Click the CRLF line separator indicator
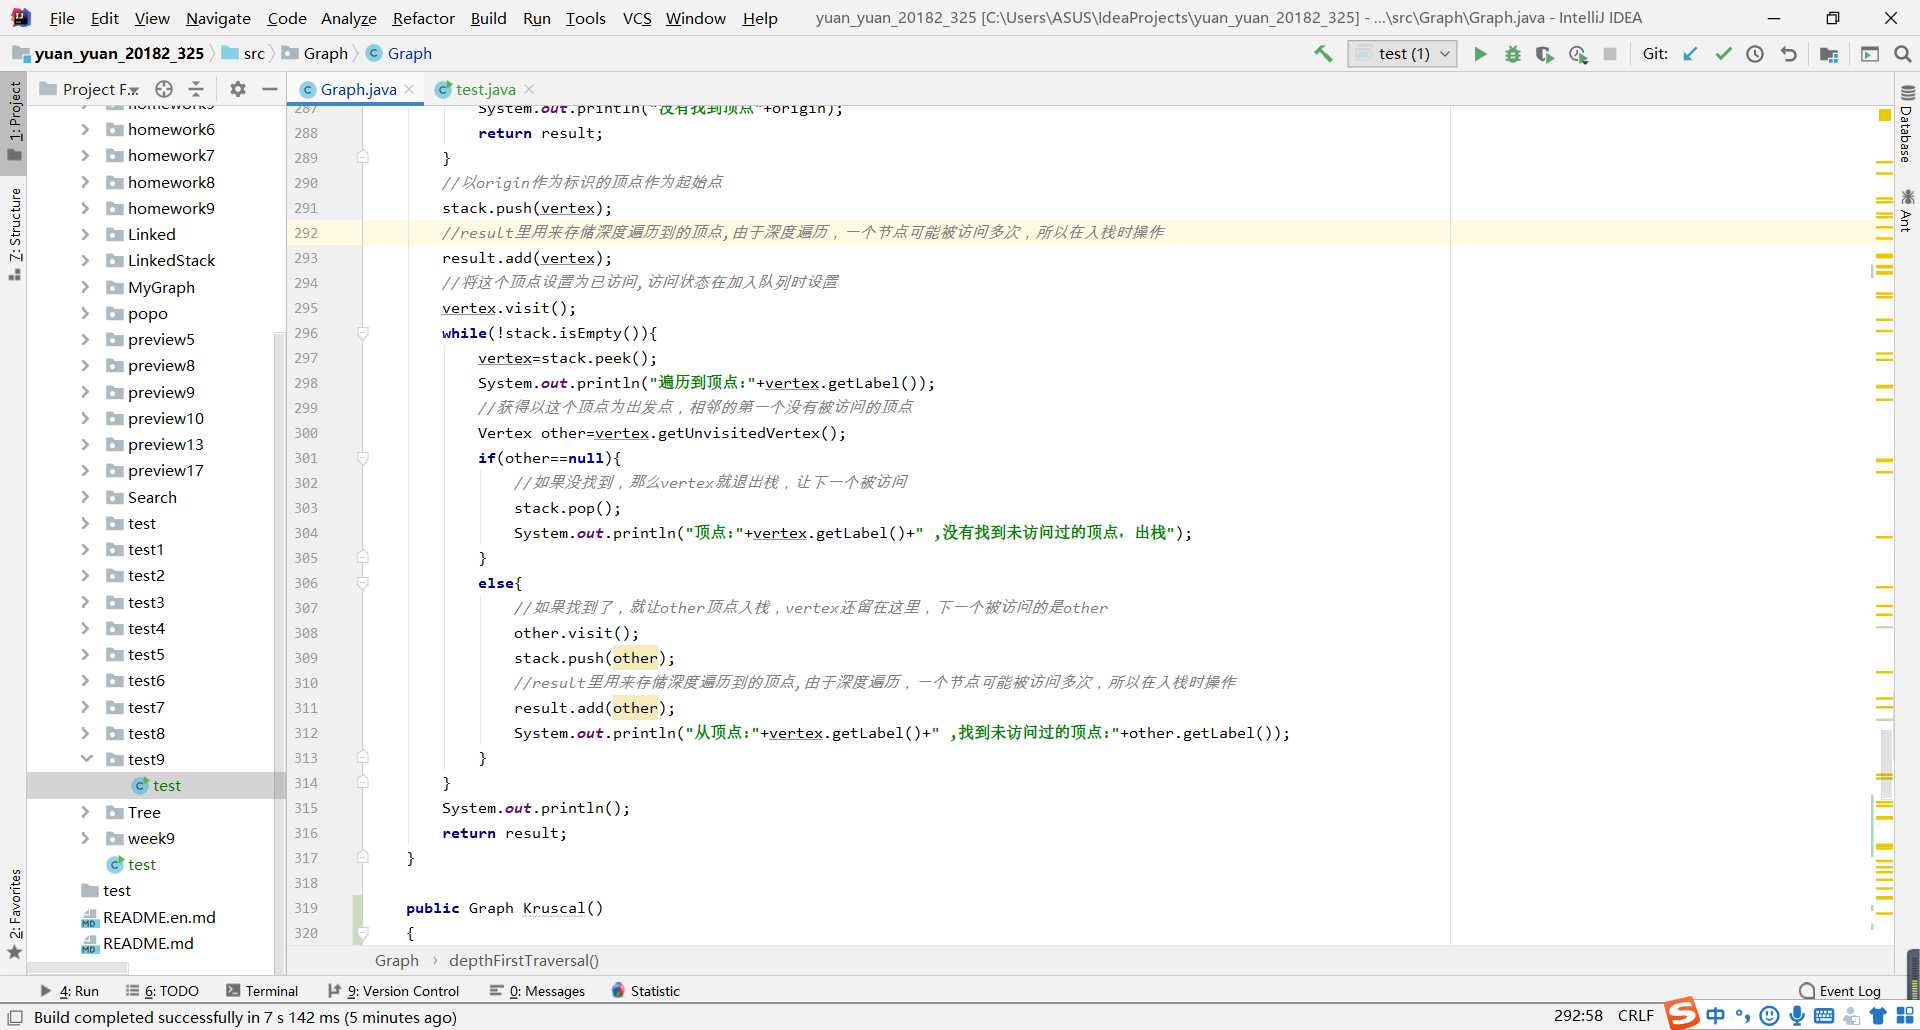Screen dimensions: 1920x1030 point(1636,1016)
